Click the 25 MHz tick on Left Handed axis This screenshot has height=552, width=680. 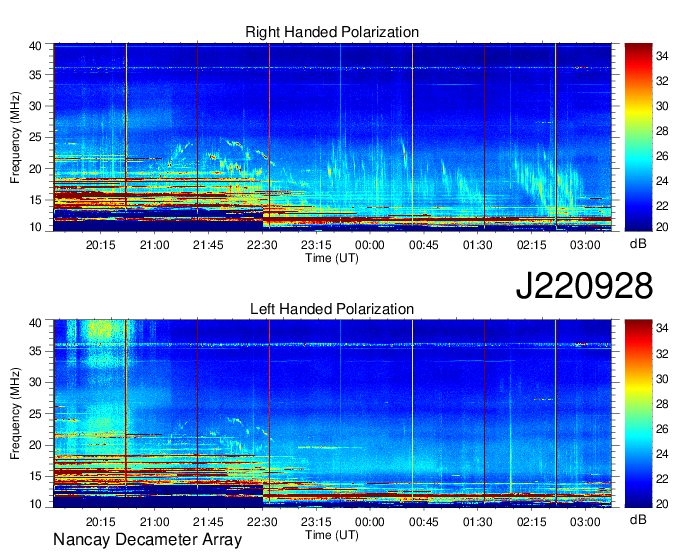coord(35,414)
